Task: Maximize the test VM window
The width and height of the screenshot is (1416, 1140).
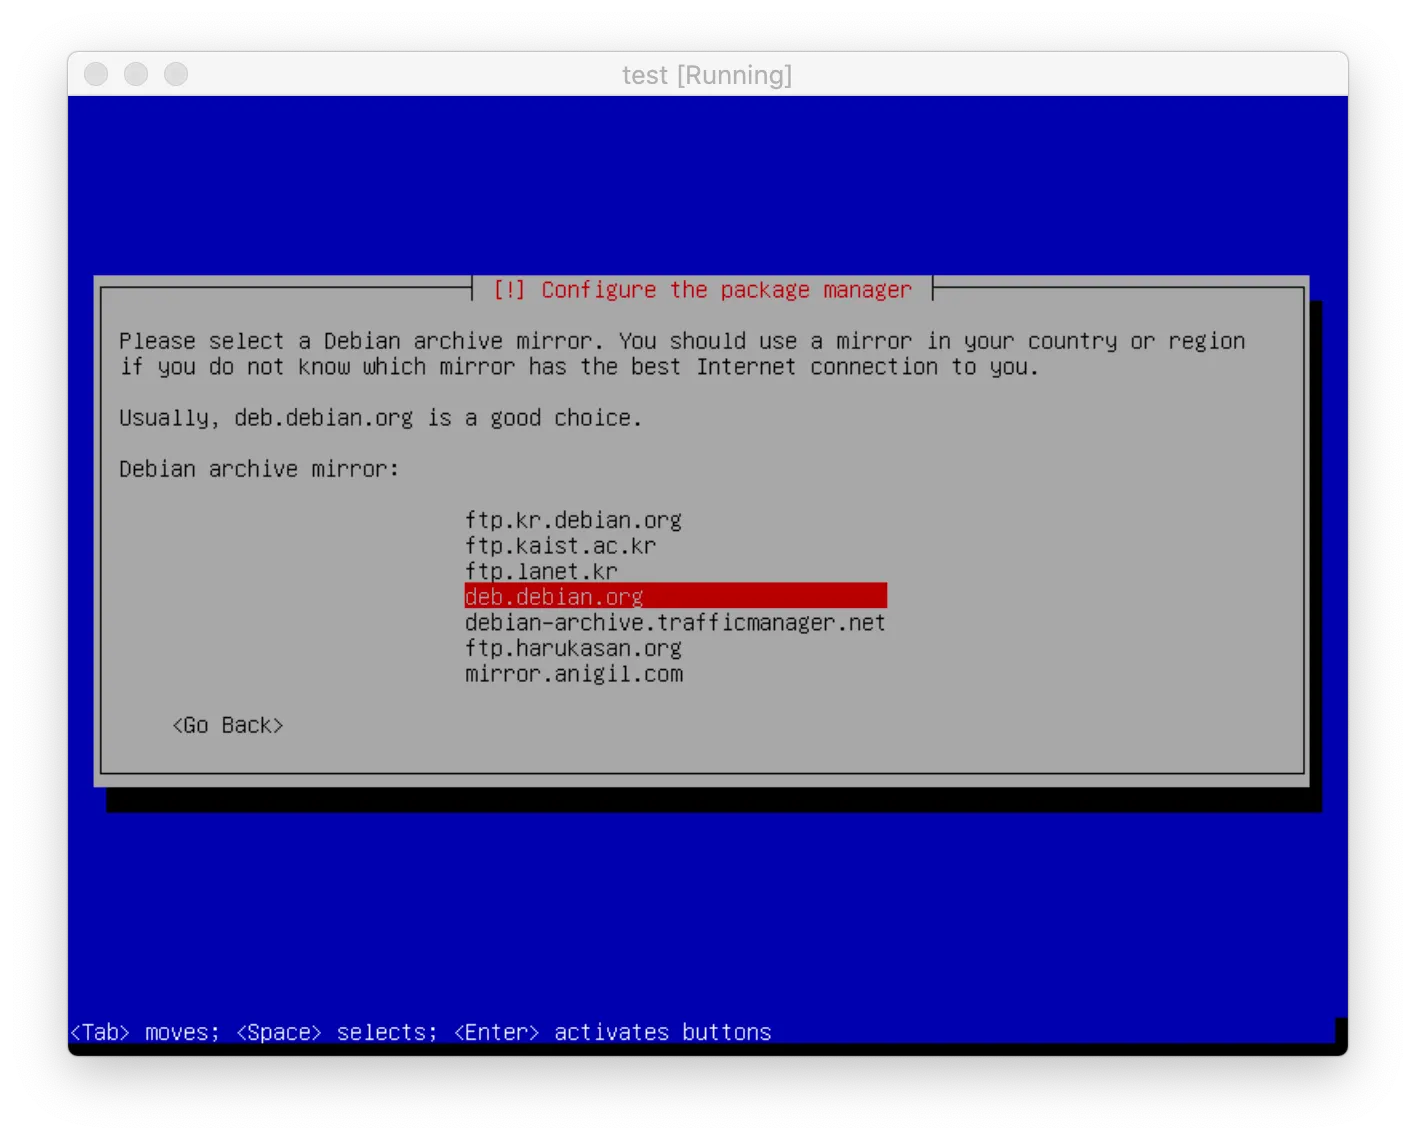Action: 176,74
